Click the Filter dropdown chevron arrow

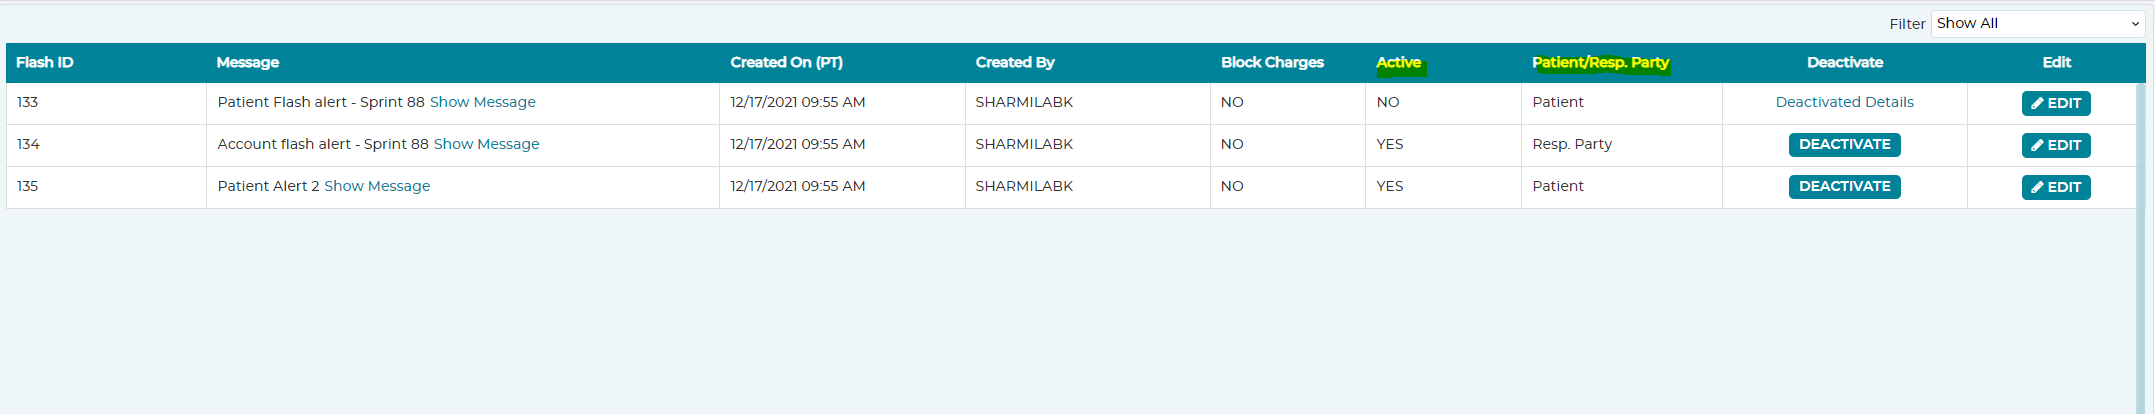point(2135,24)
